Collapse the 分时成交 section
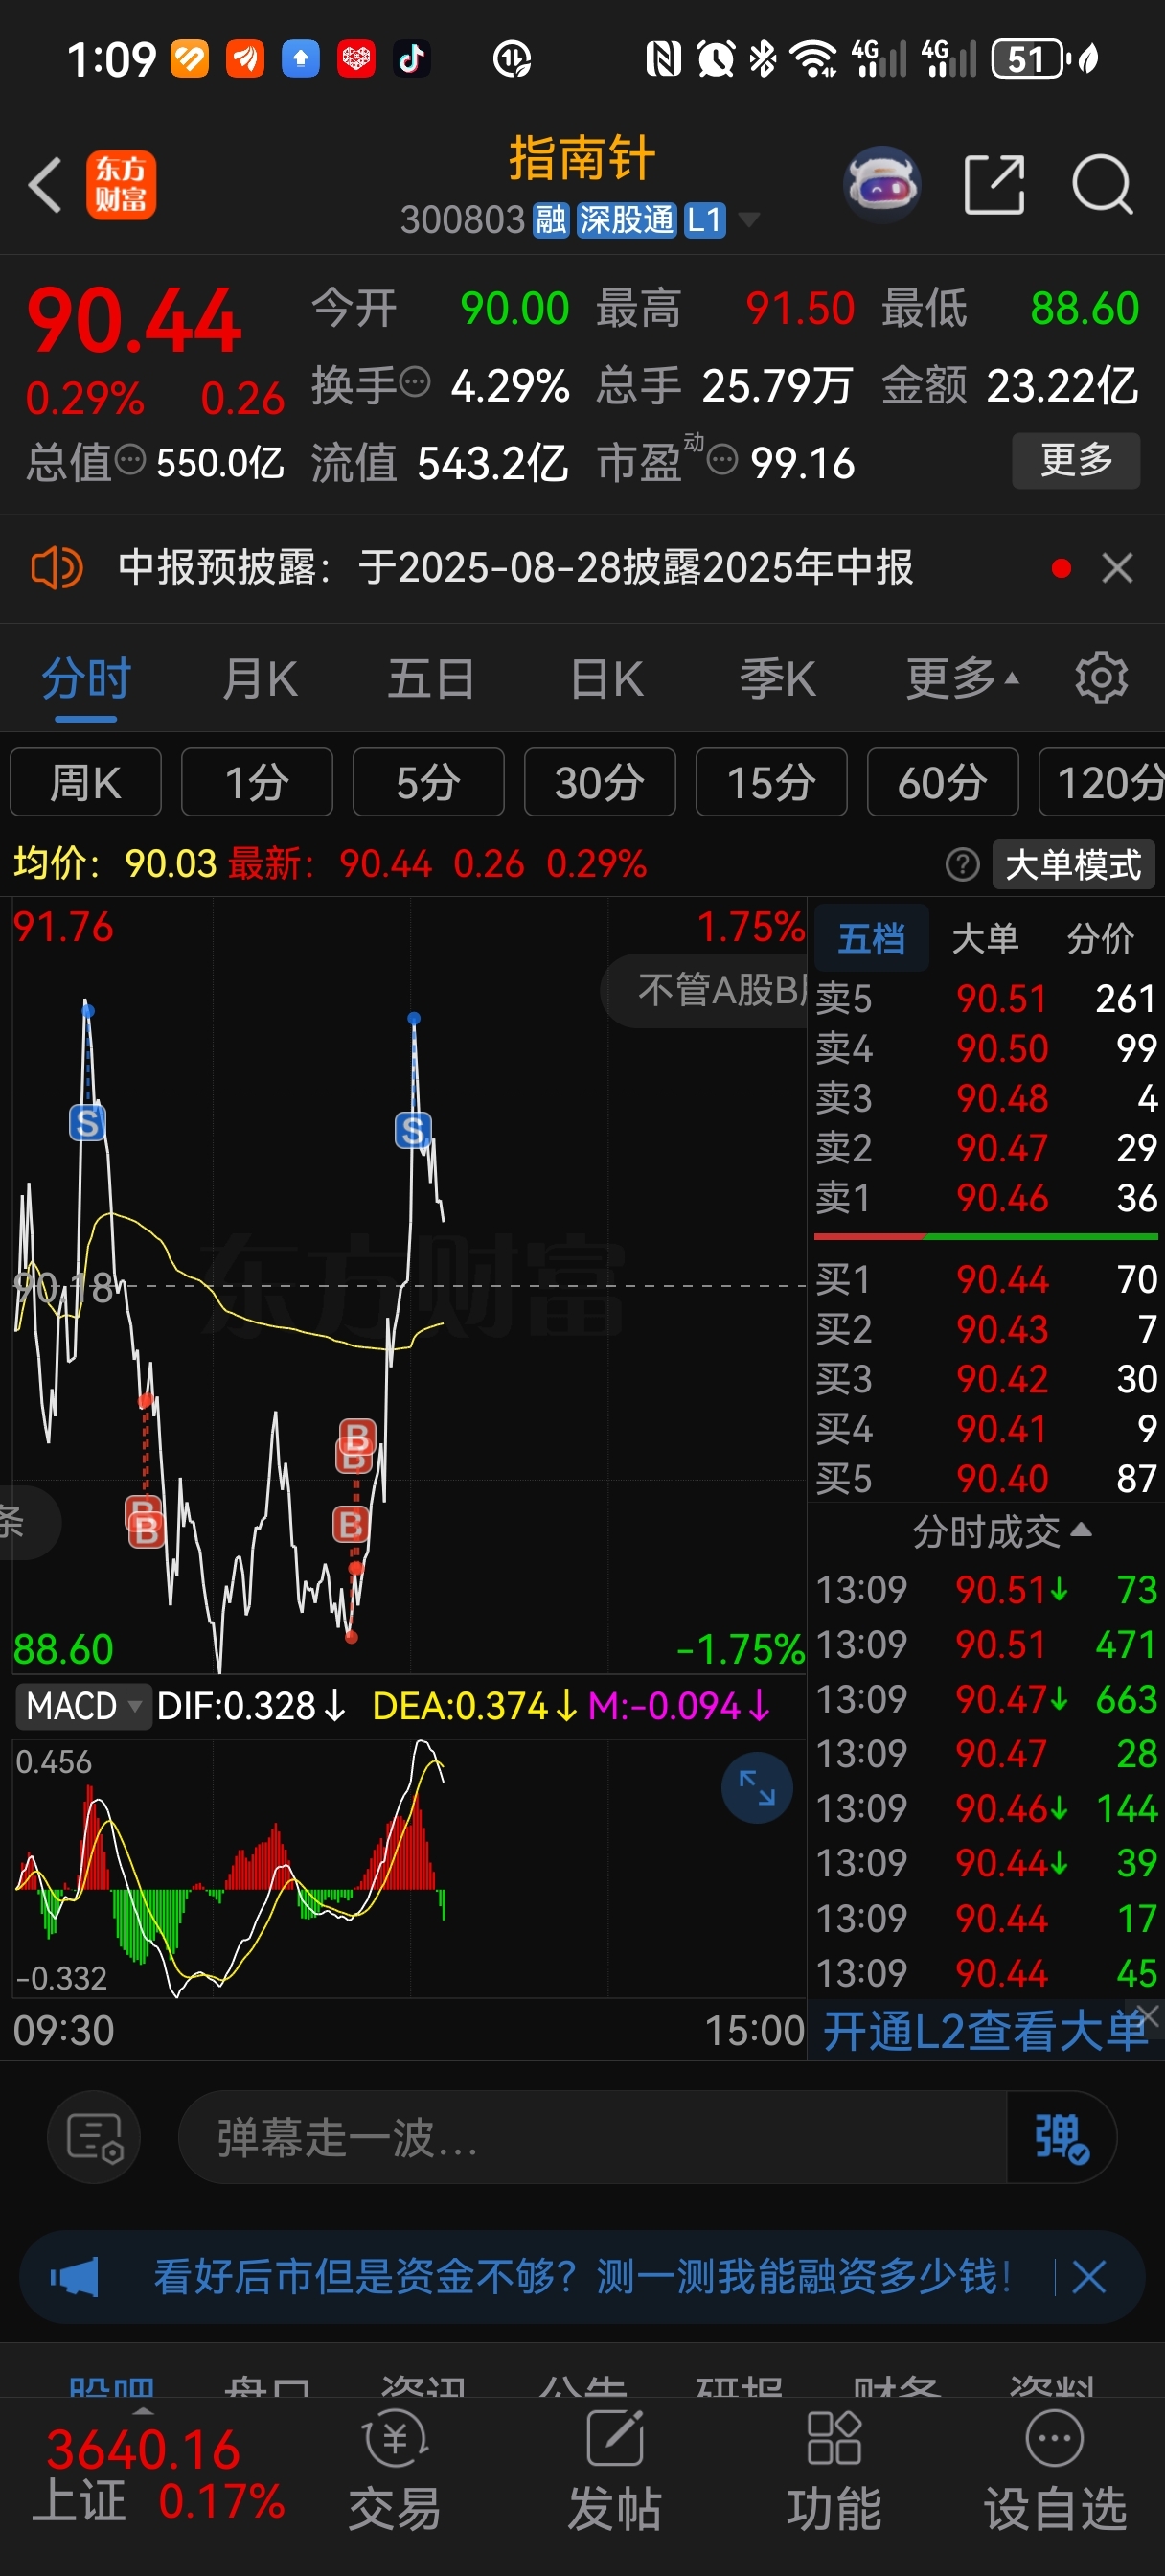This screenshot has width=1165, height=2576. pos(1002,1531)
